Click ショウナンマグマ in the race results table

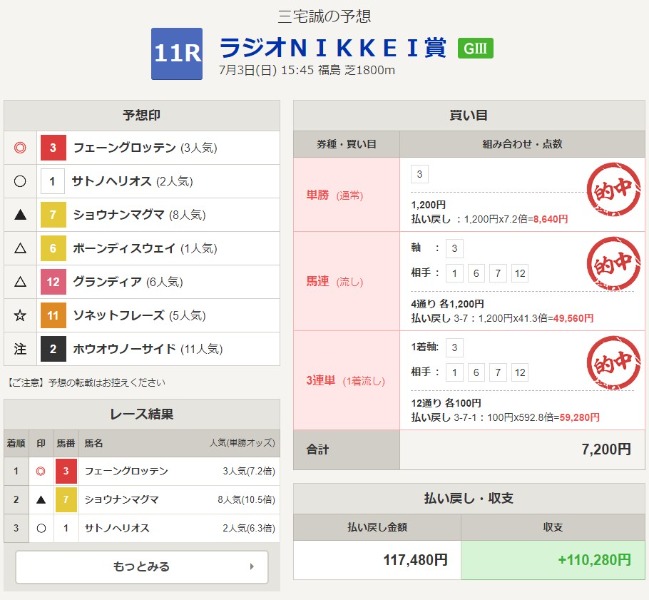pyautogui.click(x=121, y=499)
